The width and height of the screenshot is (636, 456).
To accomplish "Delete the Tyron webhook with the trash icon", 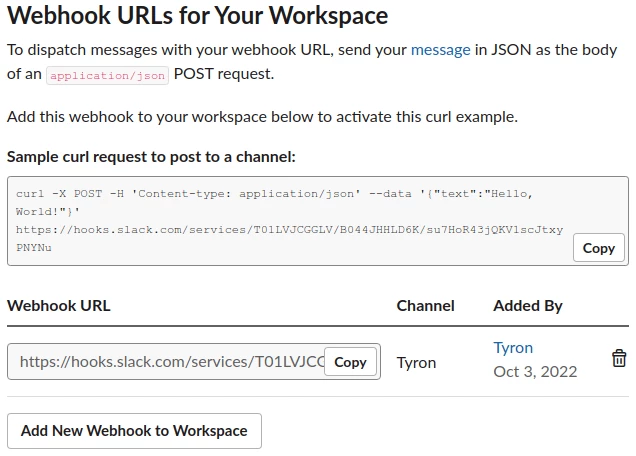I will 619,358.
